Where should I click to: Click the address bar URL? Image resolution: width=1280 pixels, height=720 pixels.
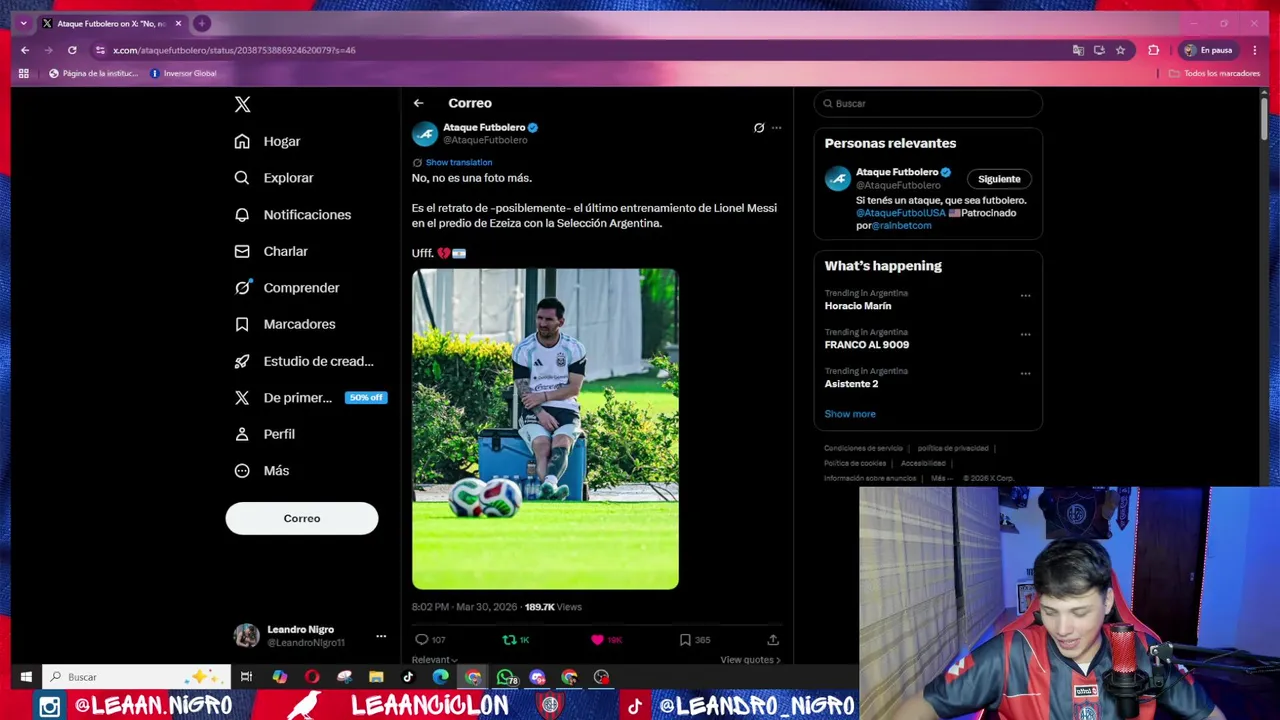pos(234,50)
